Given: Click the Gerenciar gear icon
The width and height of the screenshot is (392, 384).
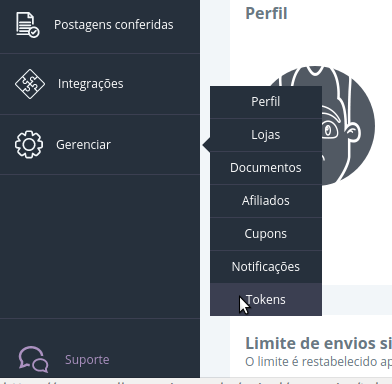Looking at the screenshot, I should tap(29, 144).
